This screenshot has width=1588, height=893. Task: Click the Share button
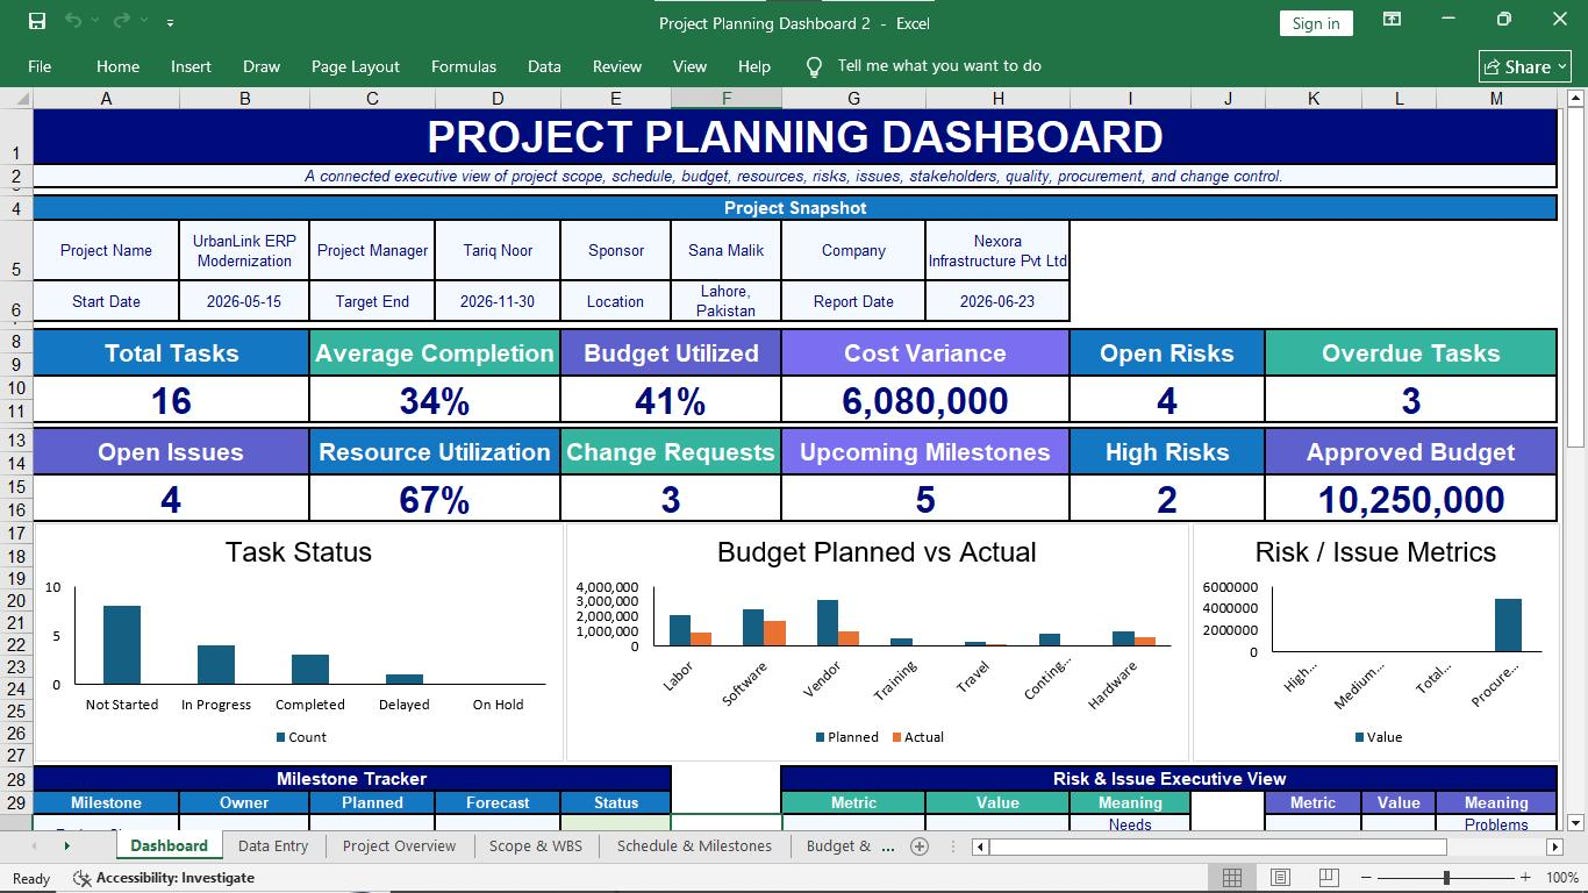coord(1525,67)
